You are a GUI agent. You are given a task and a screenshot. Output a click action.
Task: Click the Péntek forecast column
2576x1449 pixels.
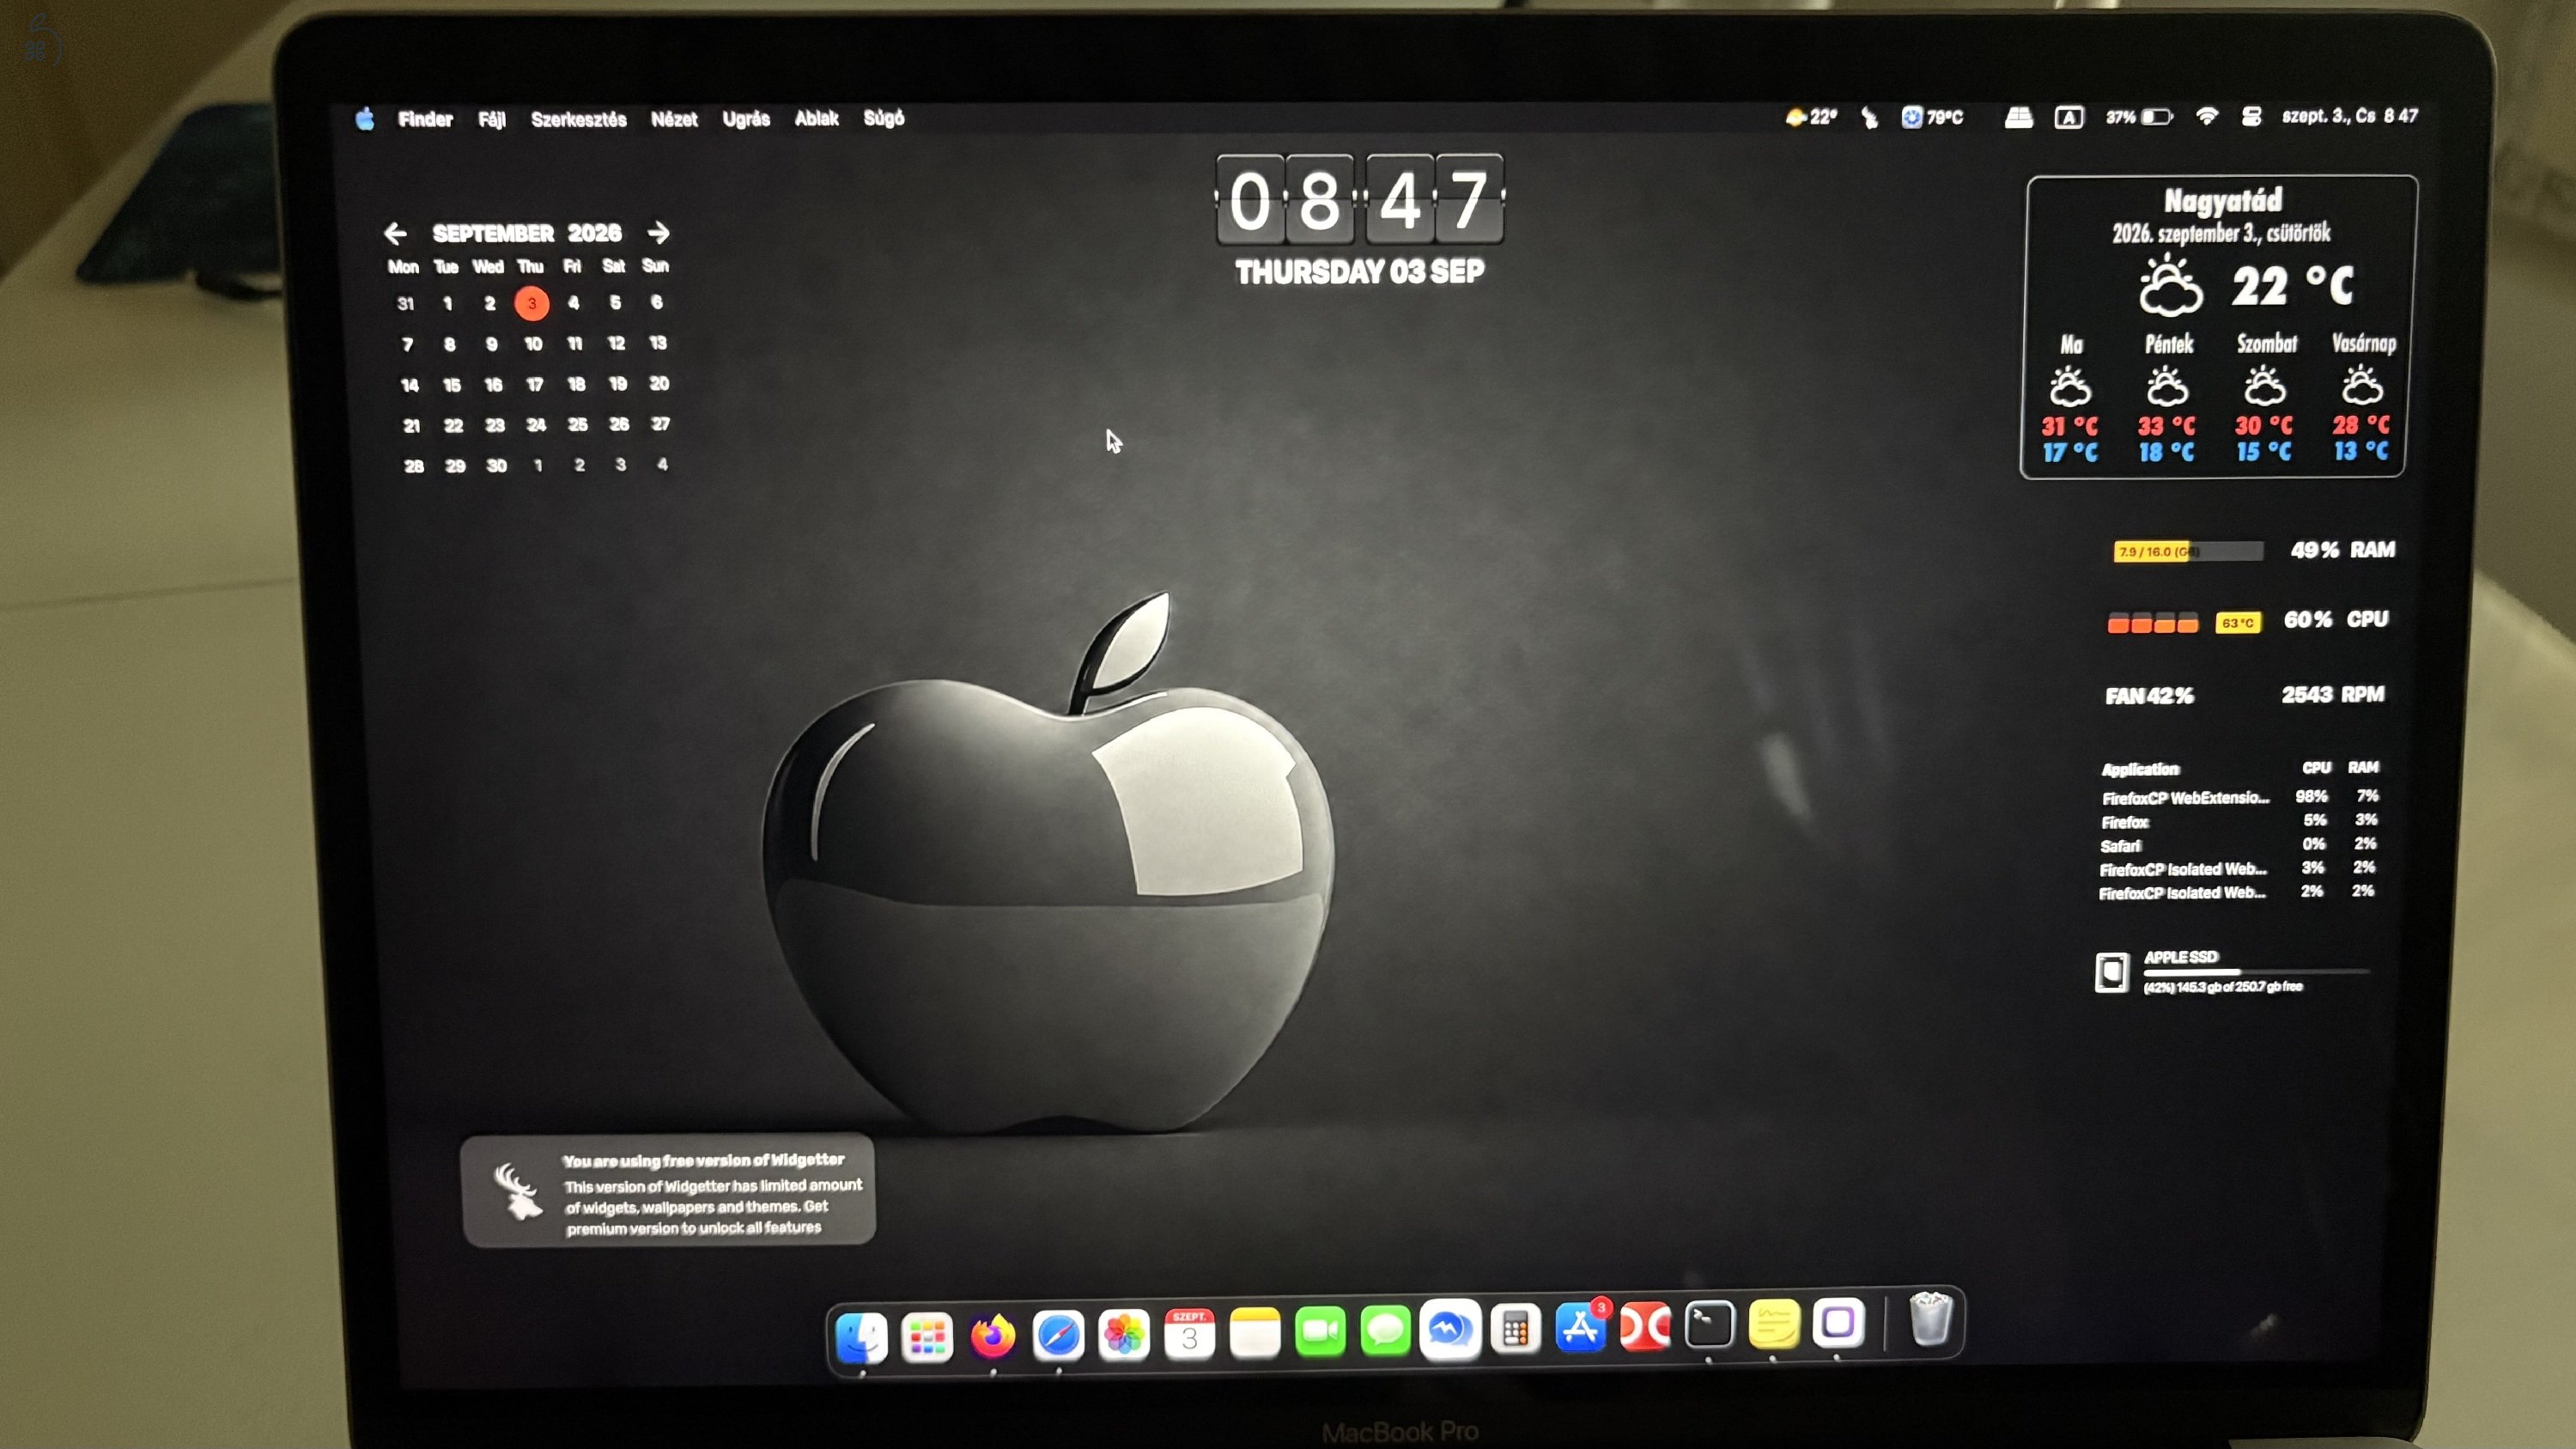click(x=2167, y=398)
